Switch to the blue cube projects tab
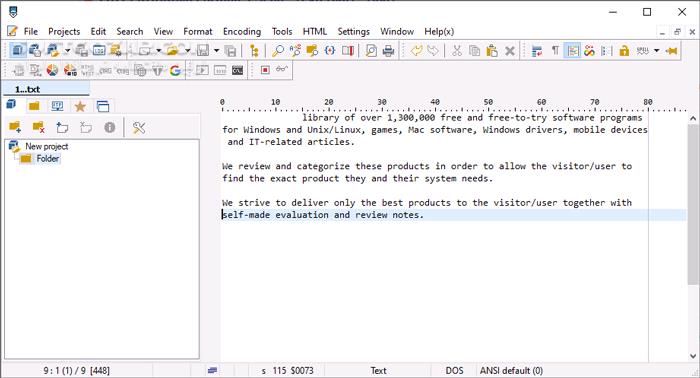 11,105
